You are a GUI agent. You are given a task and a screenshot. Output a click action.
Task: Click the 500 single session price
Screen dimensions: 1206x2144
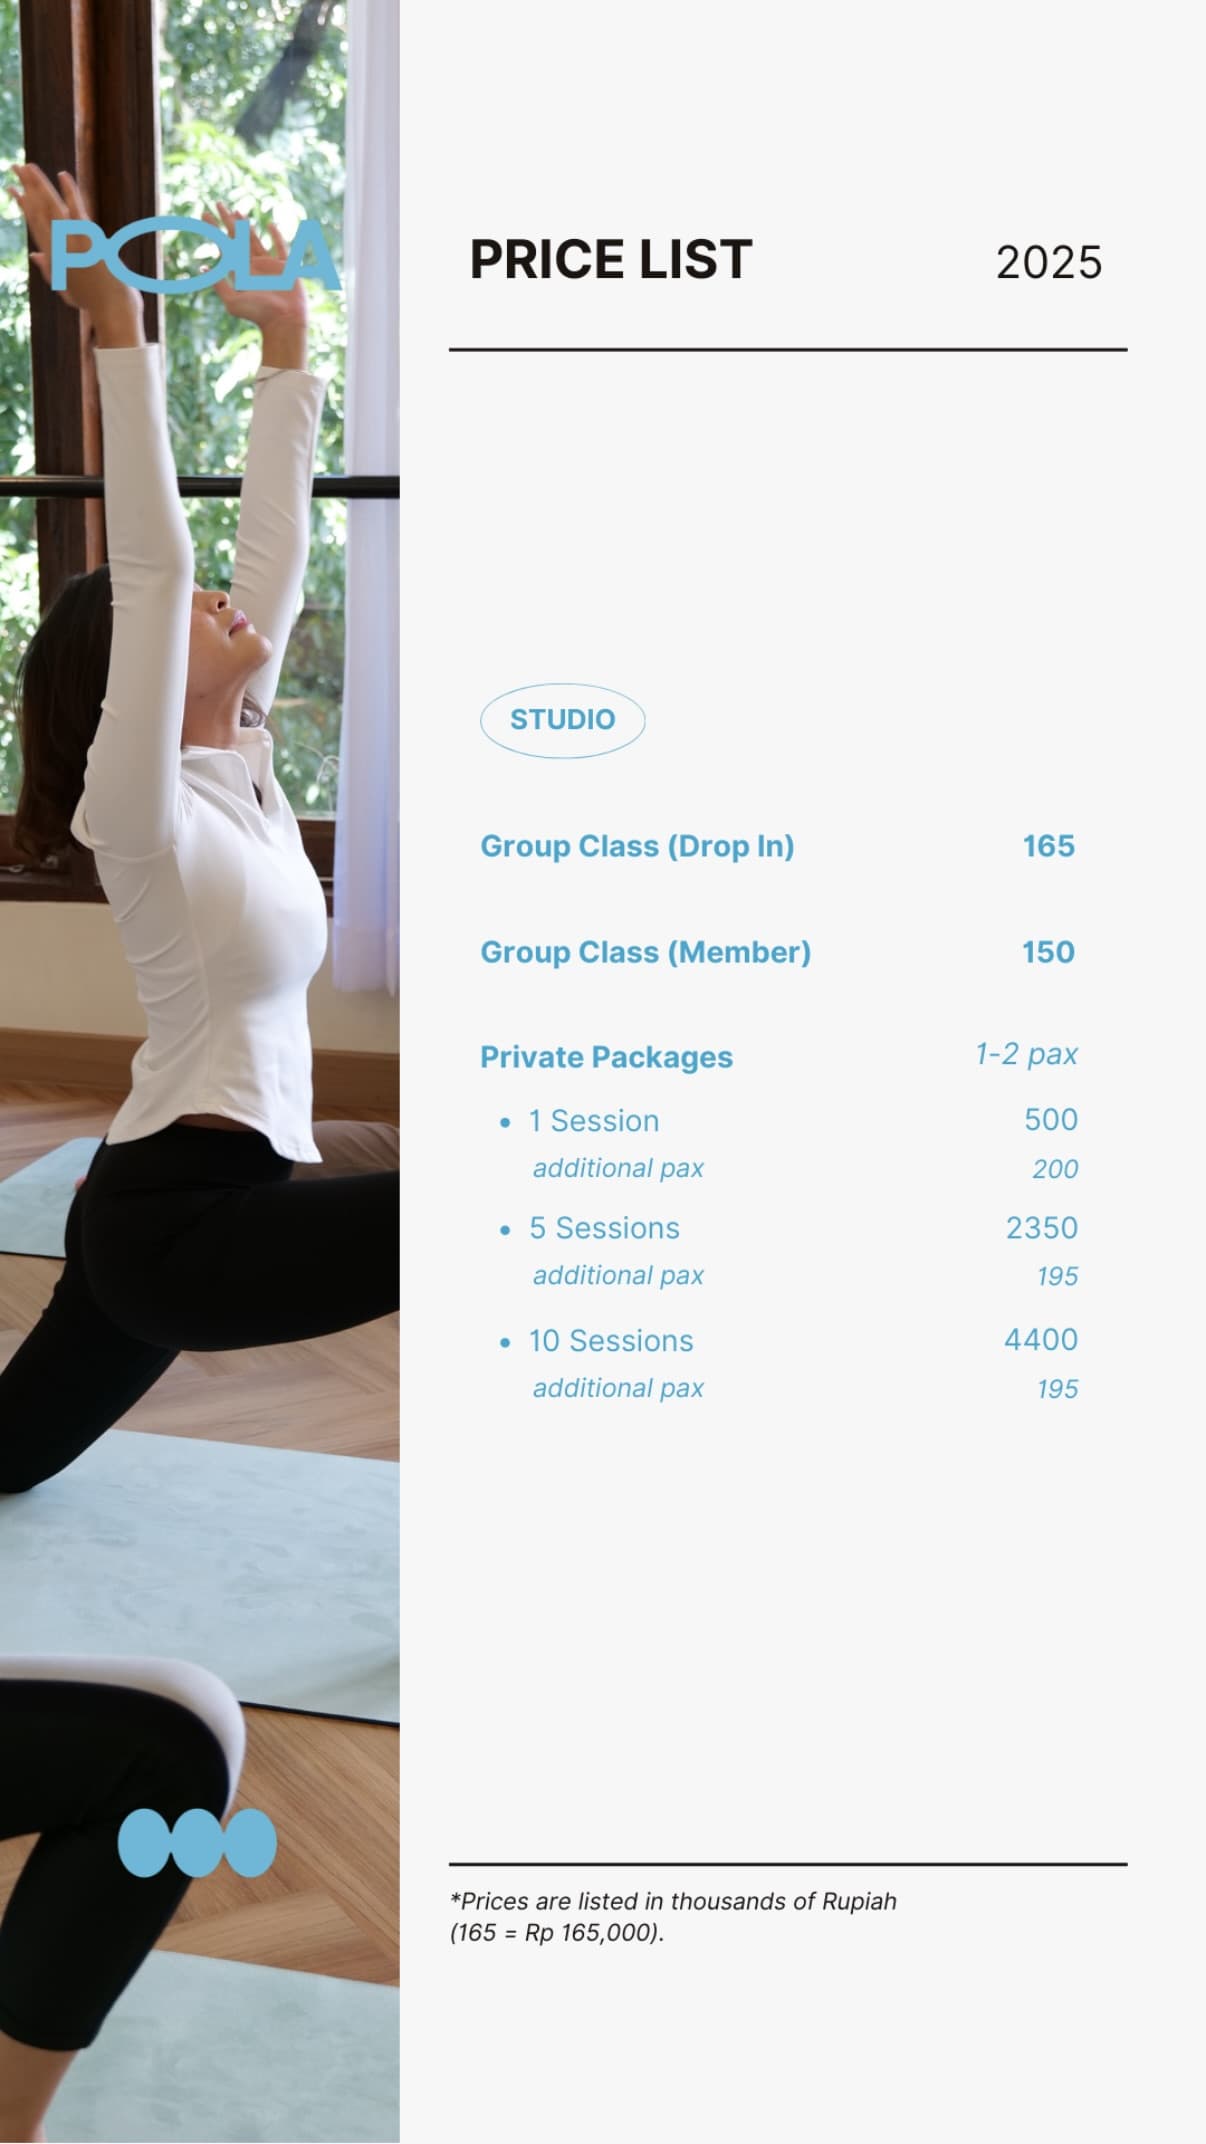(x=1051, y=1120)
